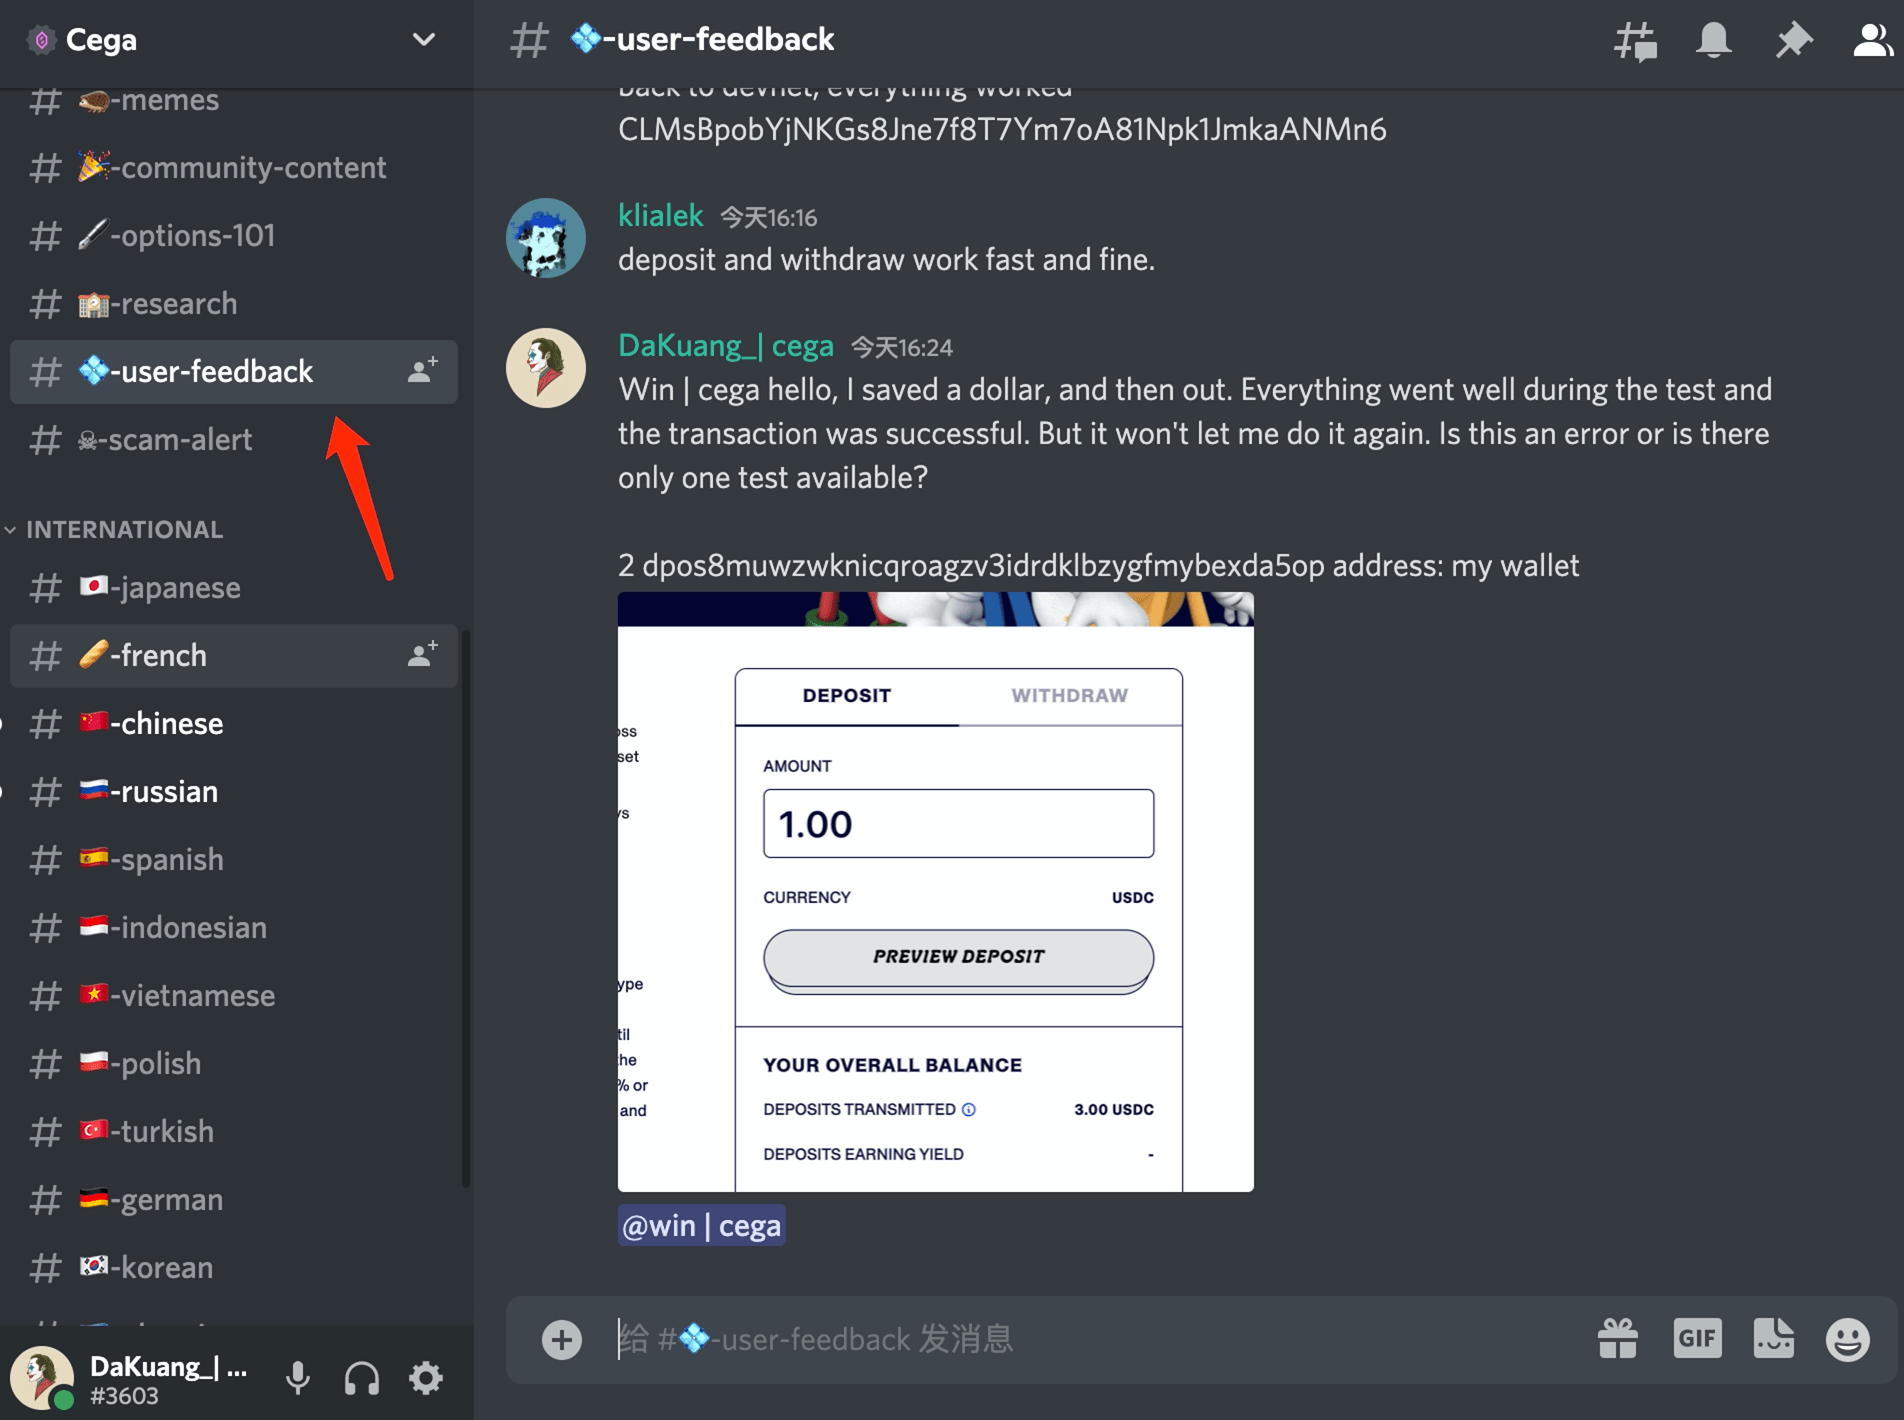
Task: Open pinned messages with pin icon
Action: (1793, 41)
